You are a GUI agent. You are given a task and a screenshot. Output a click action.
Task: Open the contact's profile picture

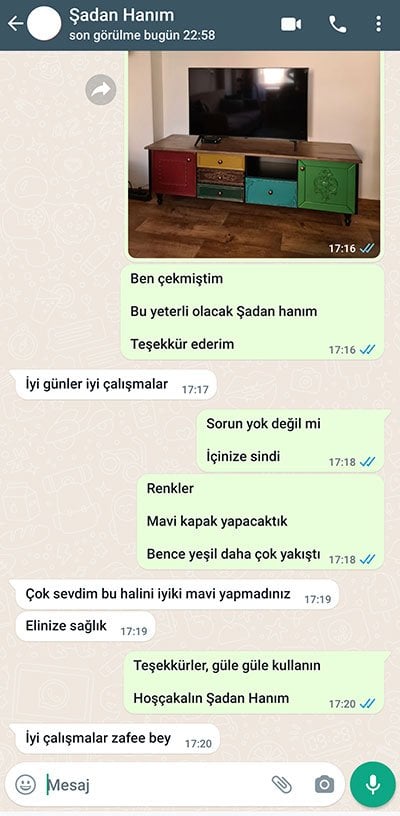pyautogui.click(x=44, y=23)
